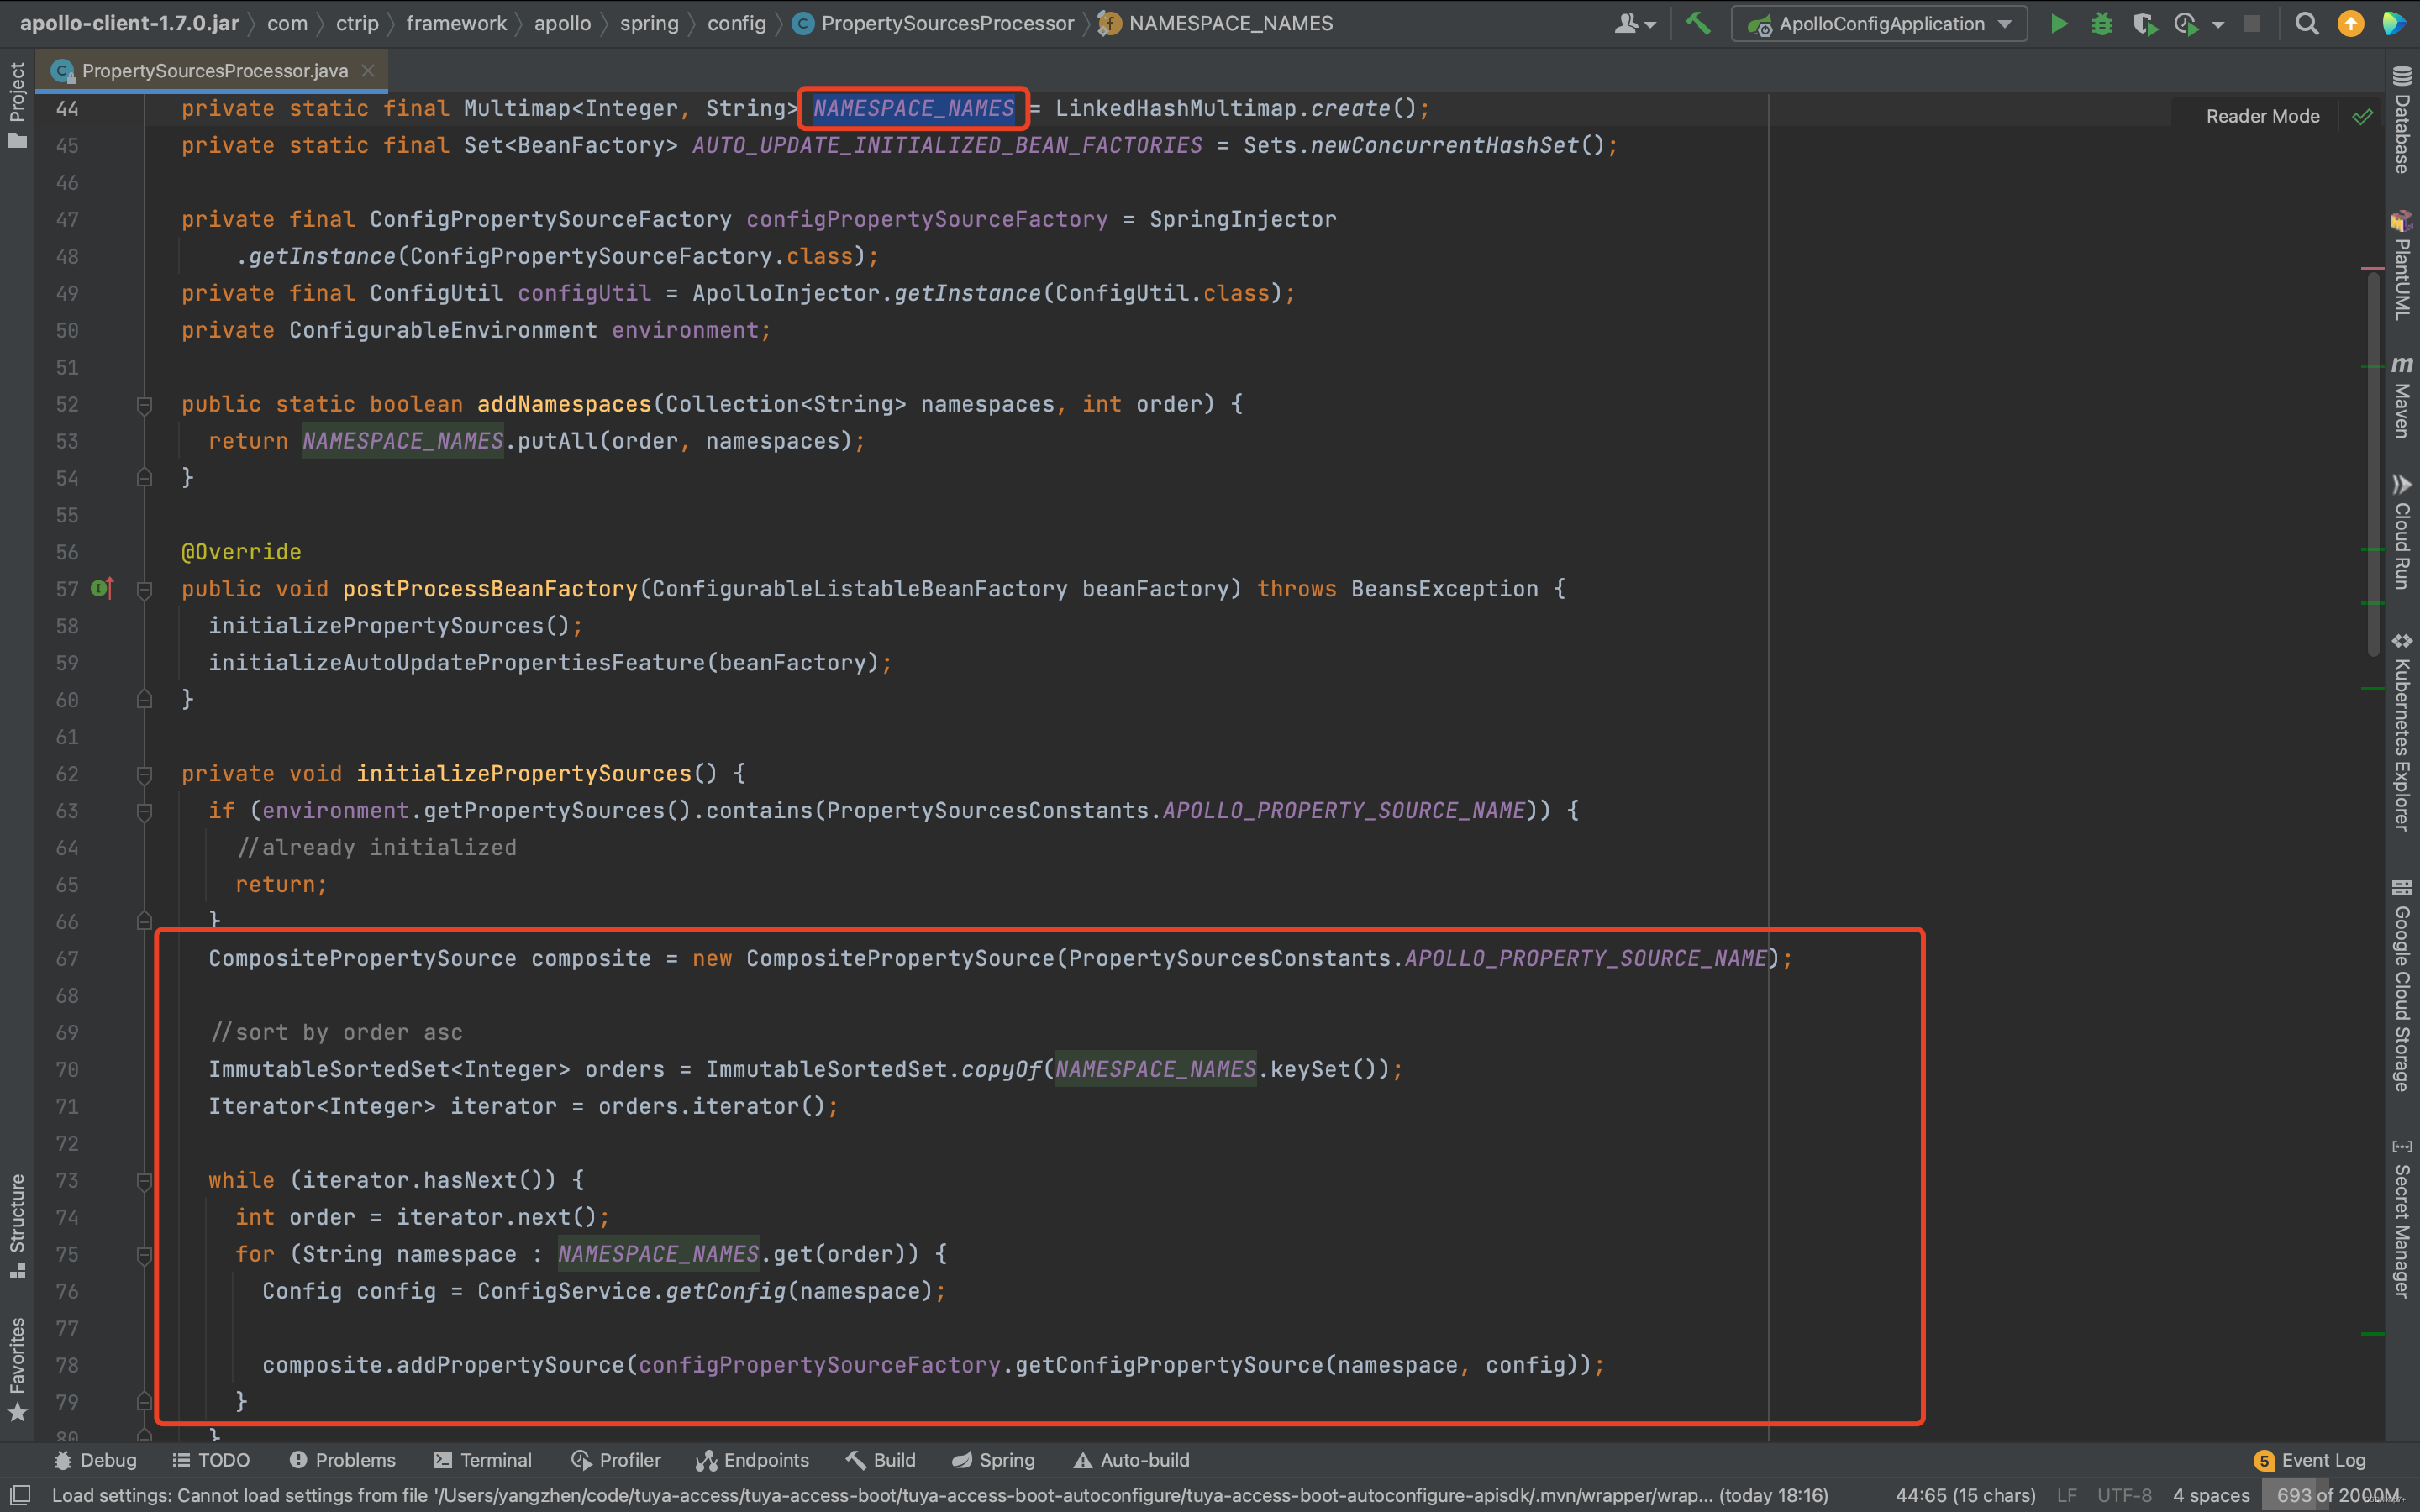The height and width of the screenshot is (1512, 2420).
Task: Click the UTF-8 encoding status widget
Action: pyautogui.click(x=2124, y=1495)
